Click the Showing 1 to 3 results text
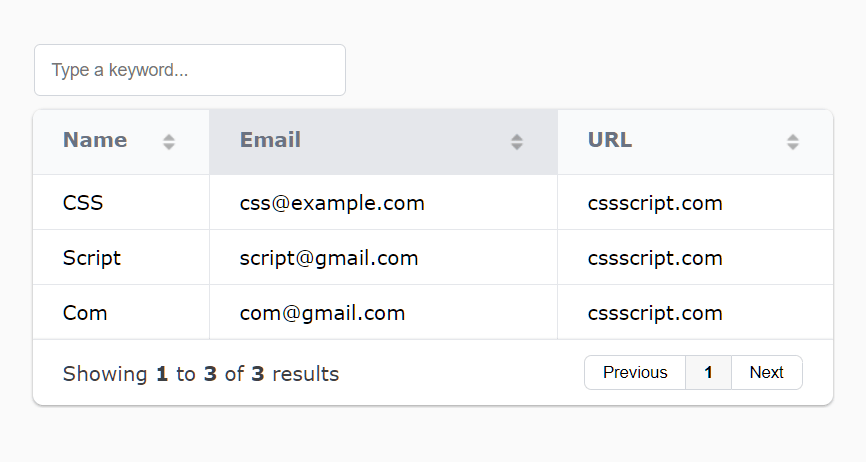 pyautogui.click(x=201, y=374)
